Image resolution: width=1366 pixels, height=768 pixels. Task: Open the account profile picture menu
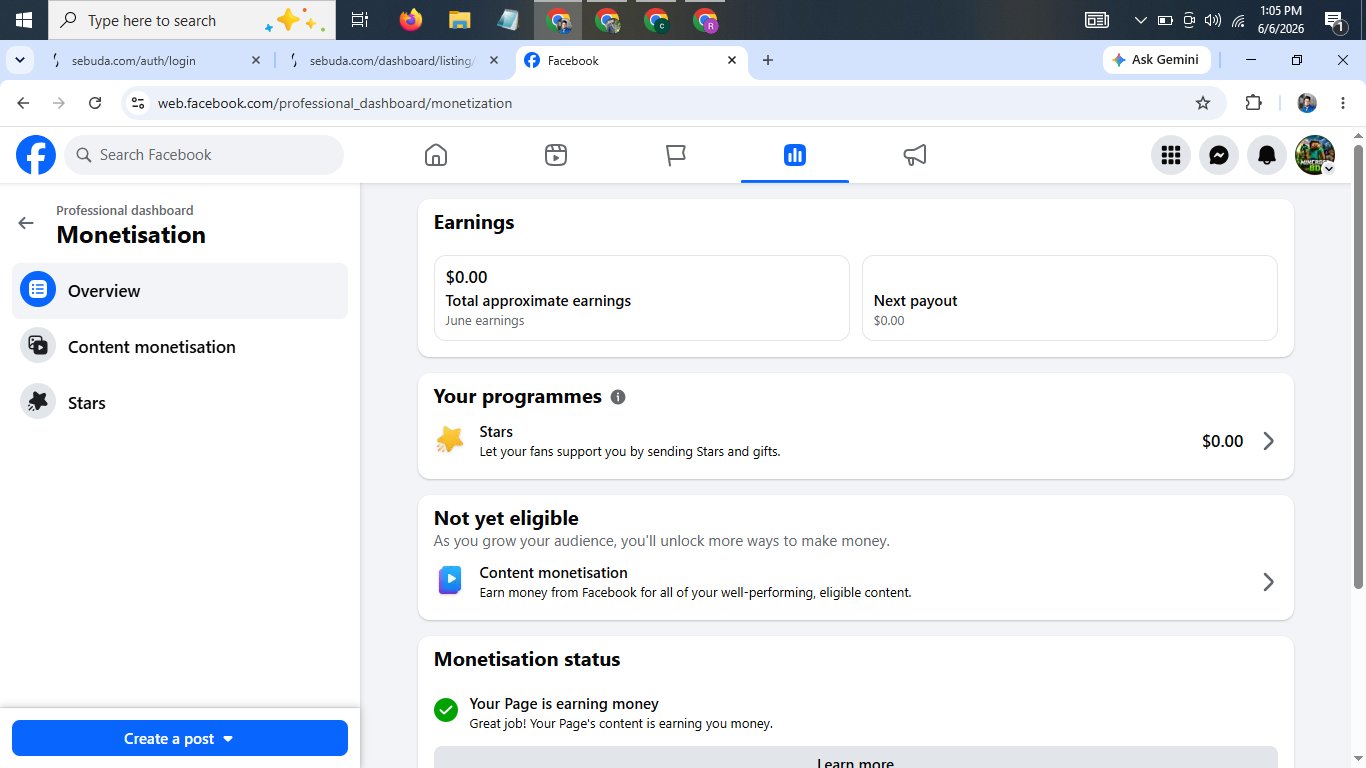tap(1315, 155)
